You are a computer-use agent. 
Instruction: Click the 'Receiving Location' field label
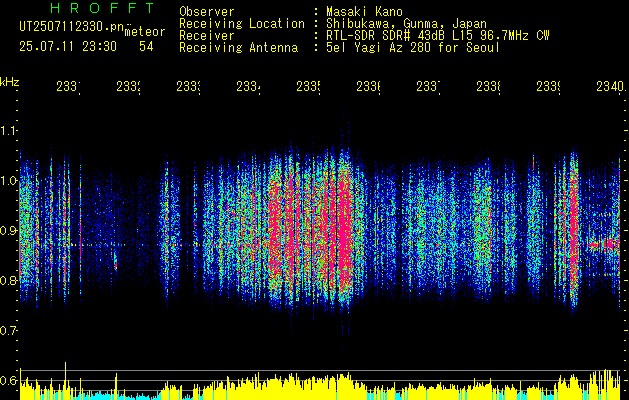(x=242, y=24)
